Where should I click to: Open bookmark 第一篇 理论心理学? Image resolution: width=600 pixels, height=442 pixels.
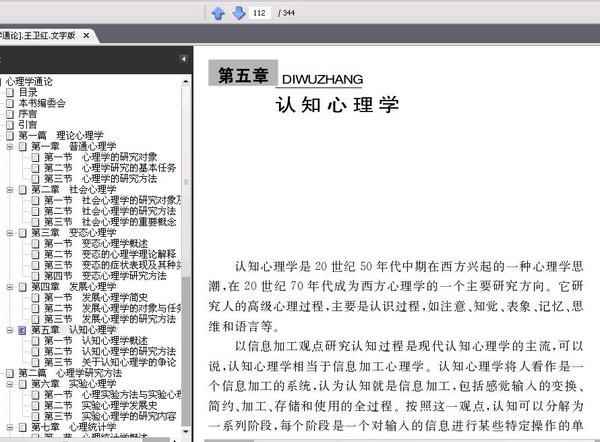[x=61, y=135]
